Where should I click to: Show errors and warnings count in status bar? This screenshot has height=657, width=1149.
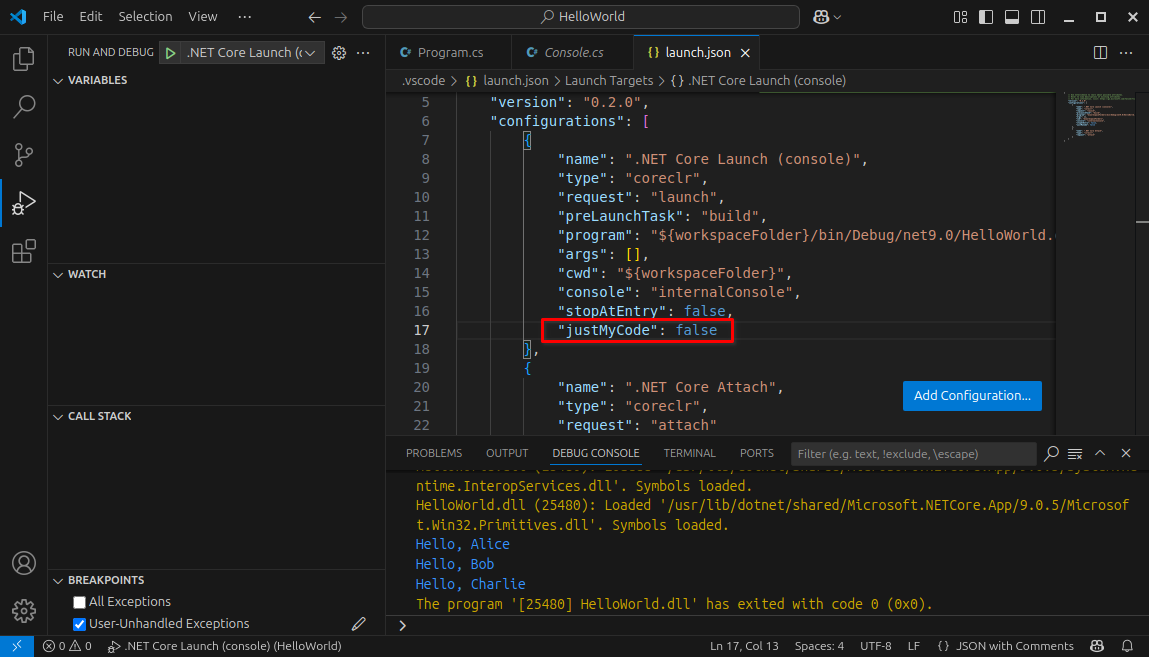point(67,646)
